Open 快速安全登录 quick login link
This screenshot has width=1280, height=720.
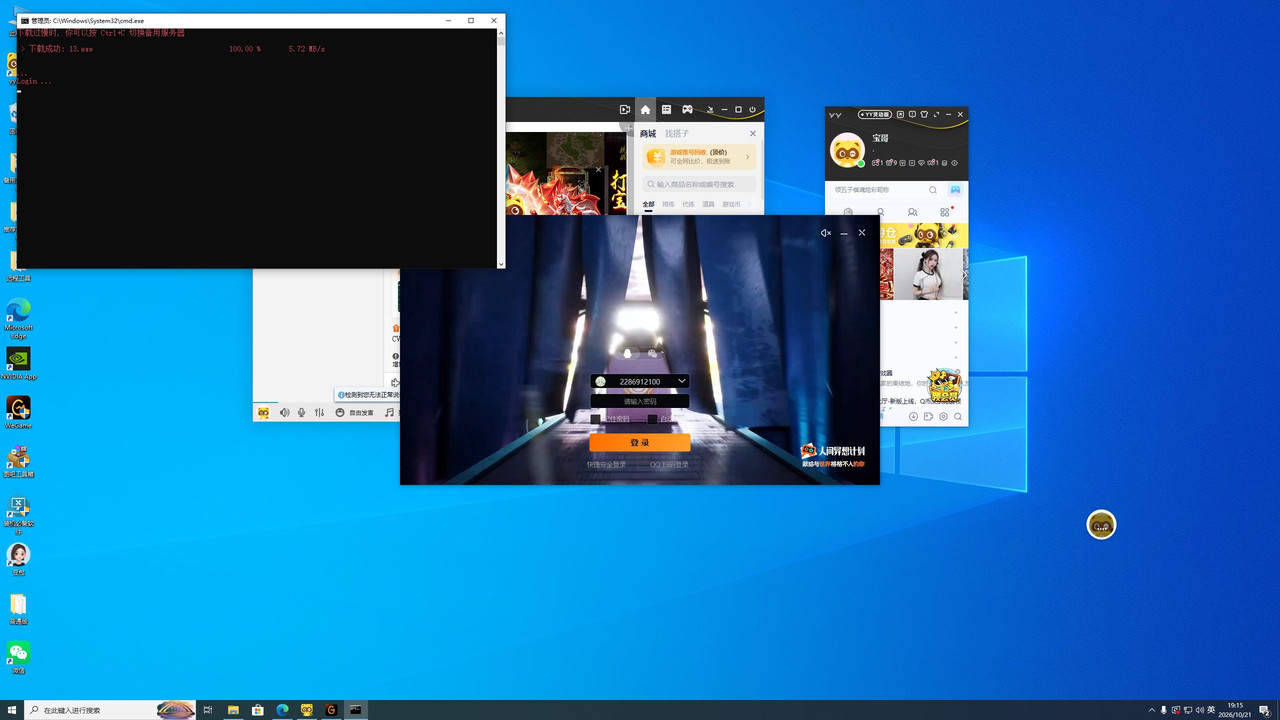point(606,464)
